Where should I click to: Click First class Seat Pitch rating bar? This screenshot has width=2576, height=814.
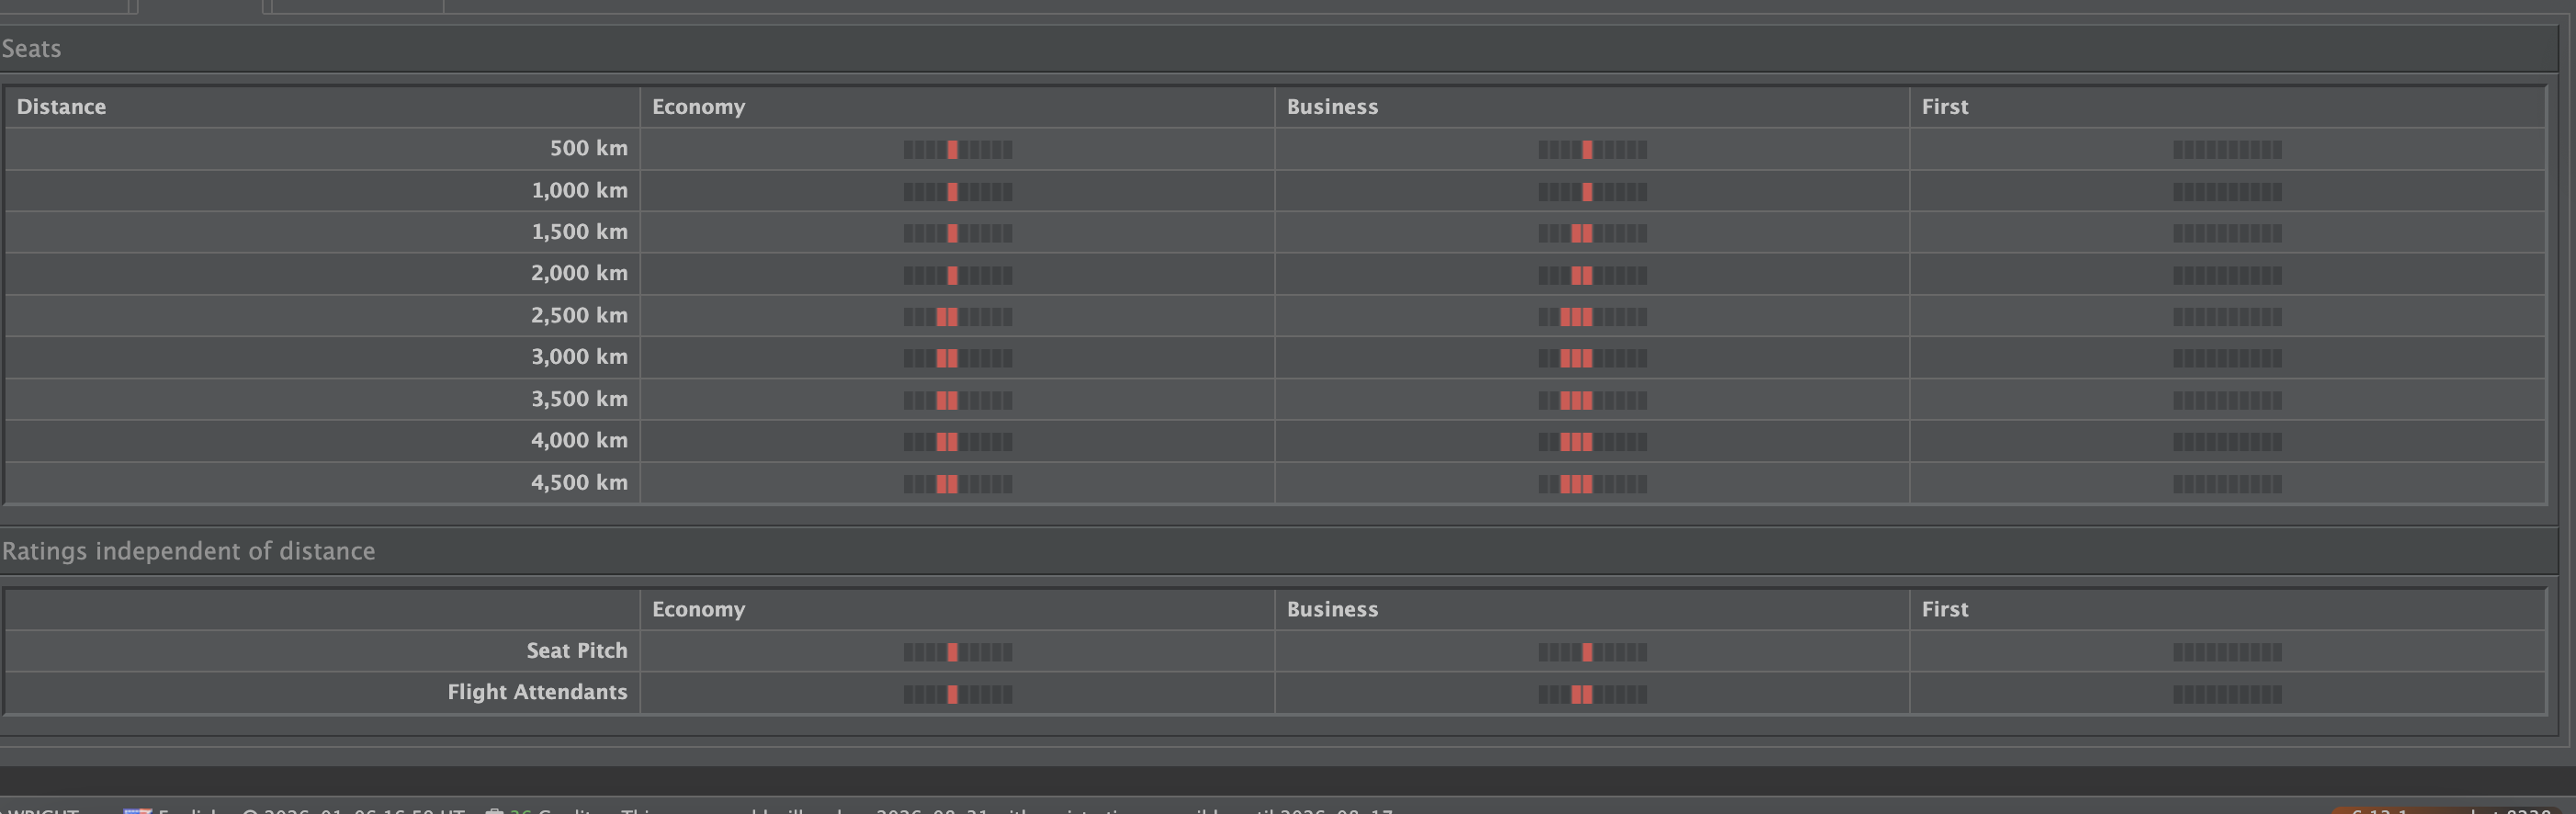pos(2227,652)
